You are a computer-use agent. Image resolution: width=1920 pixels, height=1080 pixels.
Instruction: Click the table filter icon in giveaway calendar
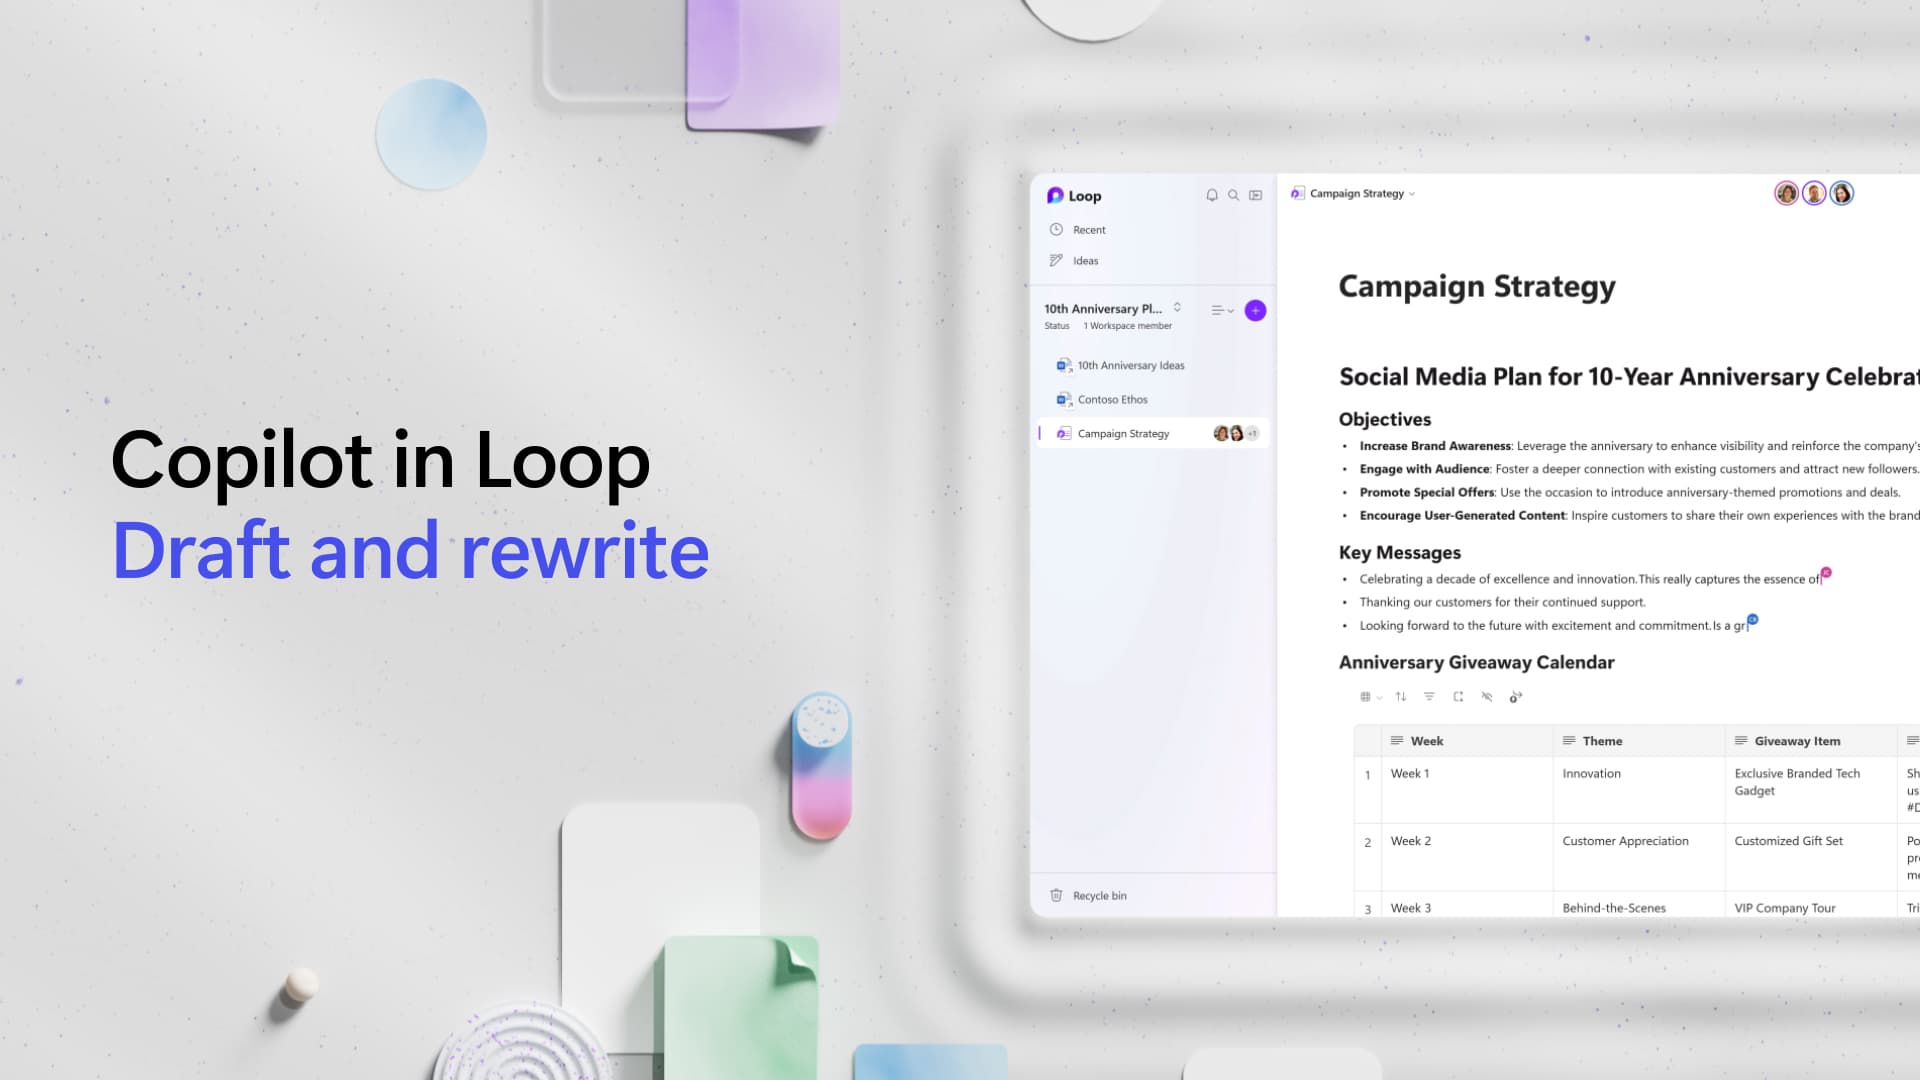click(x=1428, y=696)
